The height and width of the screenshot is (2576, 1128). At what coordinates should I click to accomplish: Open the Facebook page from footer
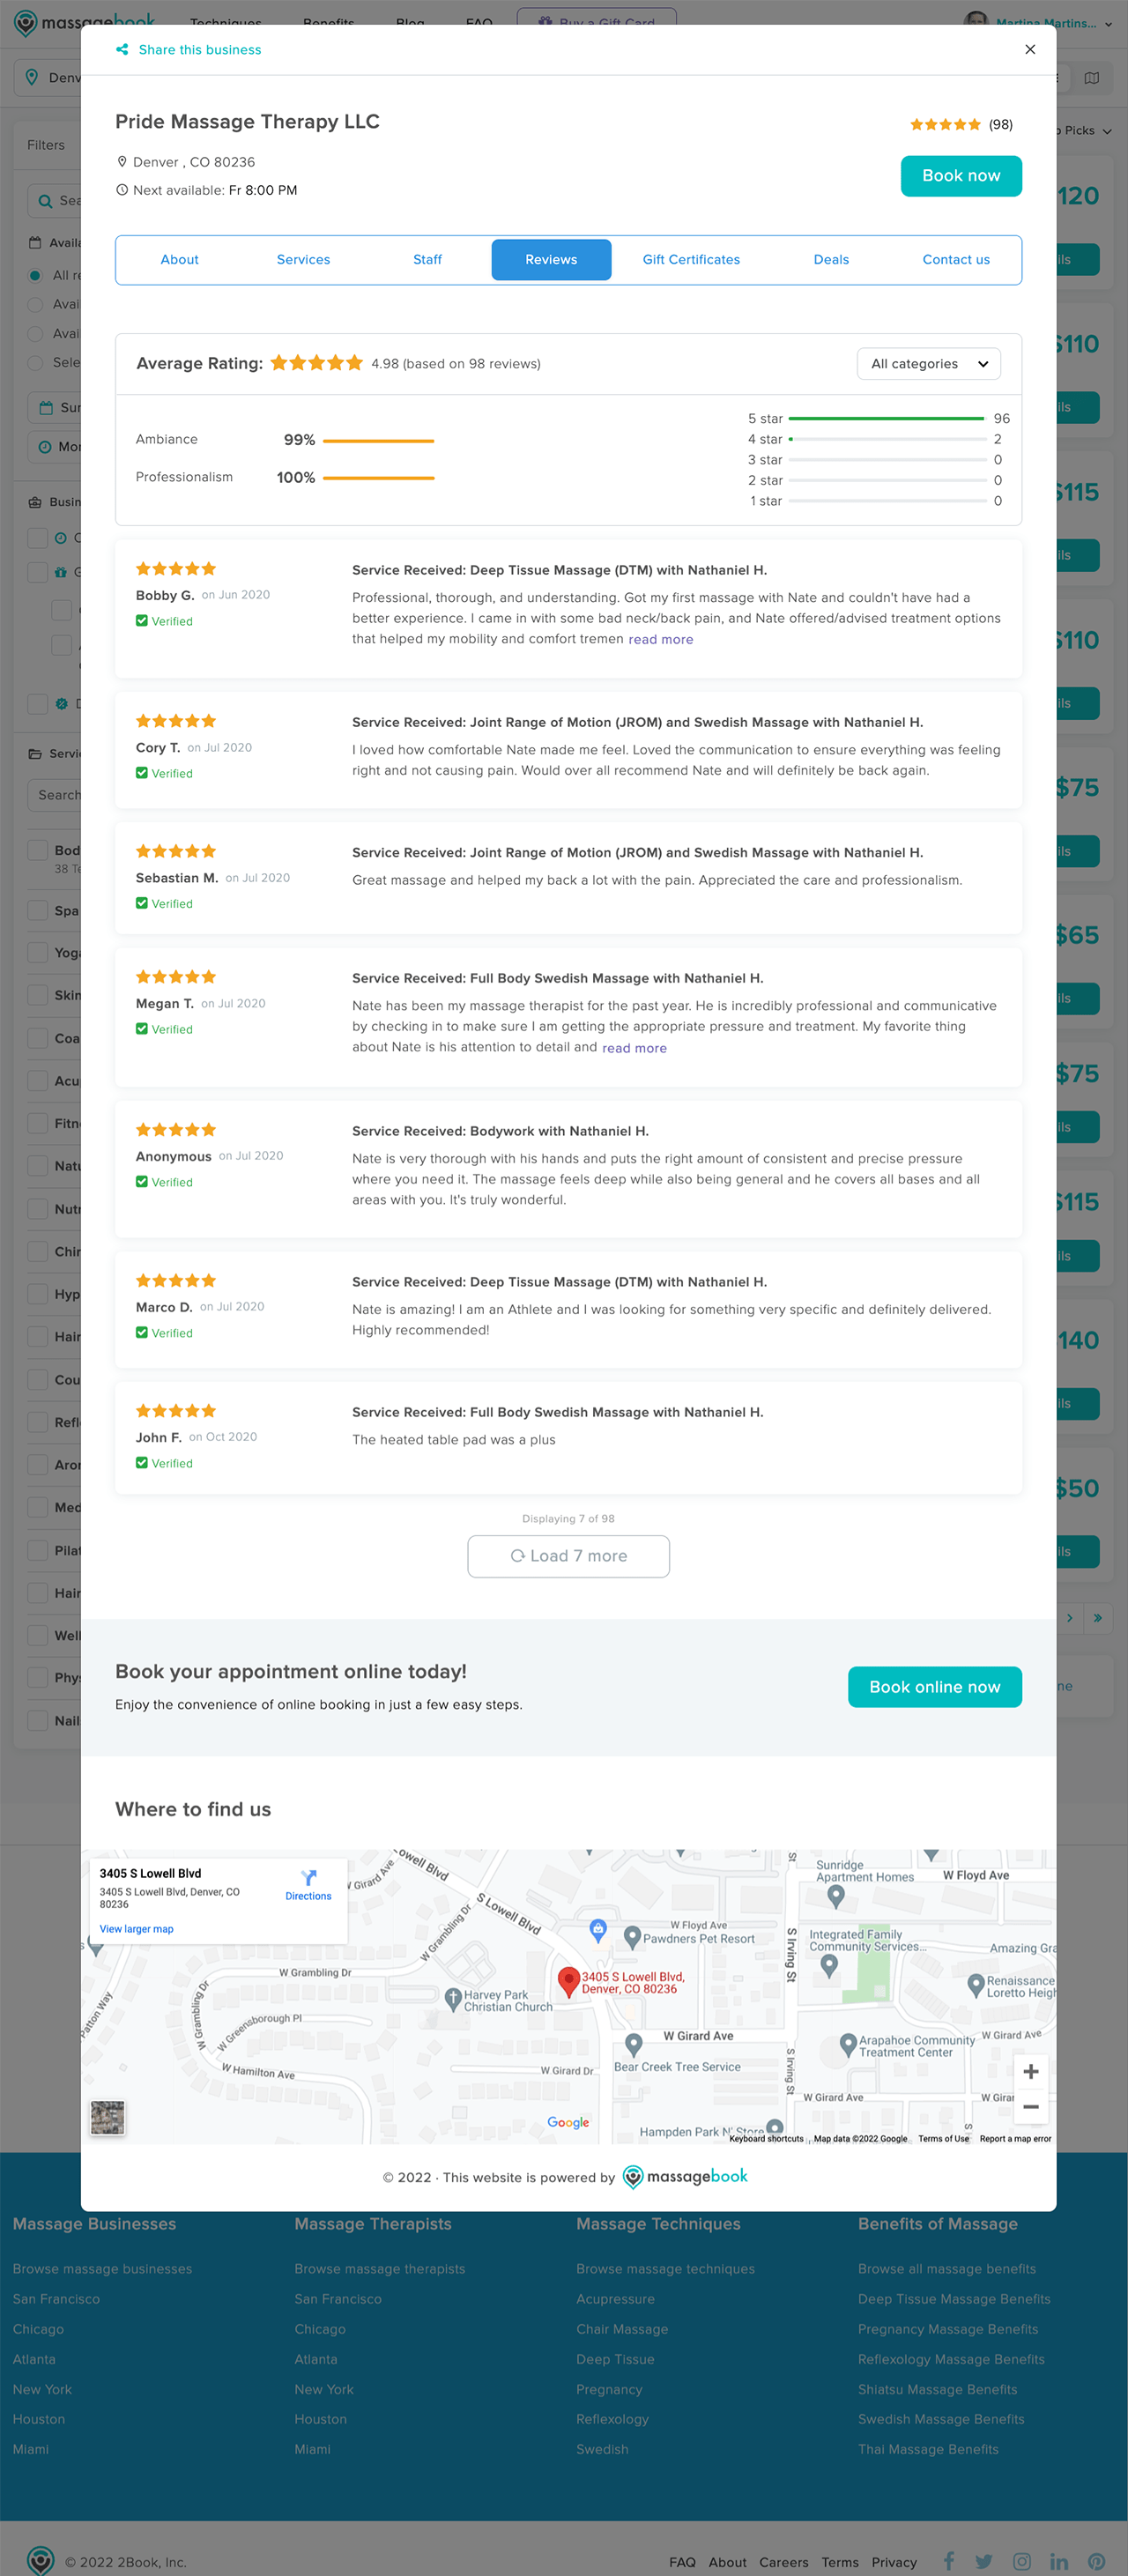(949, 2561)
